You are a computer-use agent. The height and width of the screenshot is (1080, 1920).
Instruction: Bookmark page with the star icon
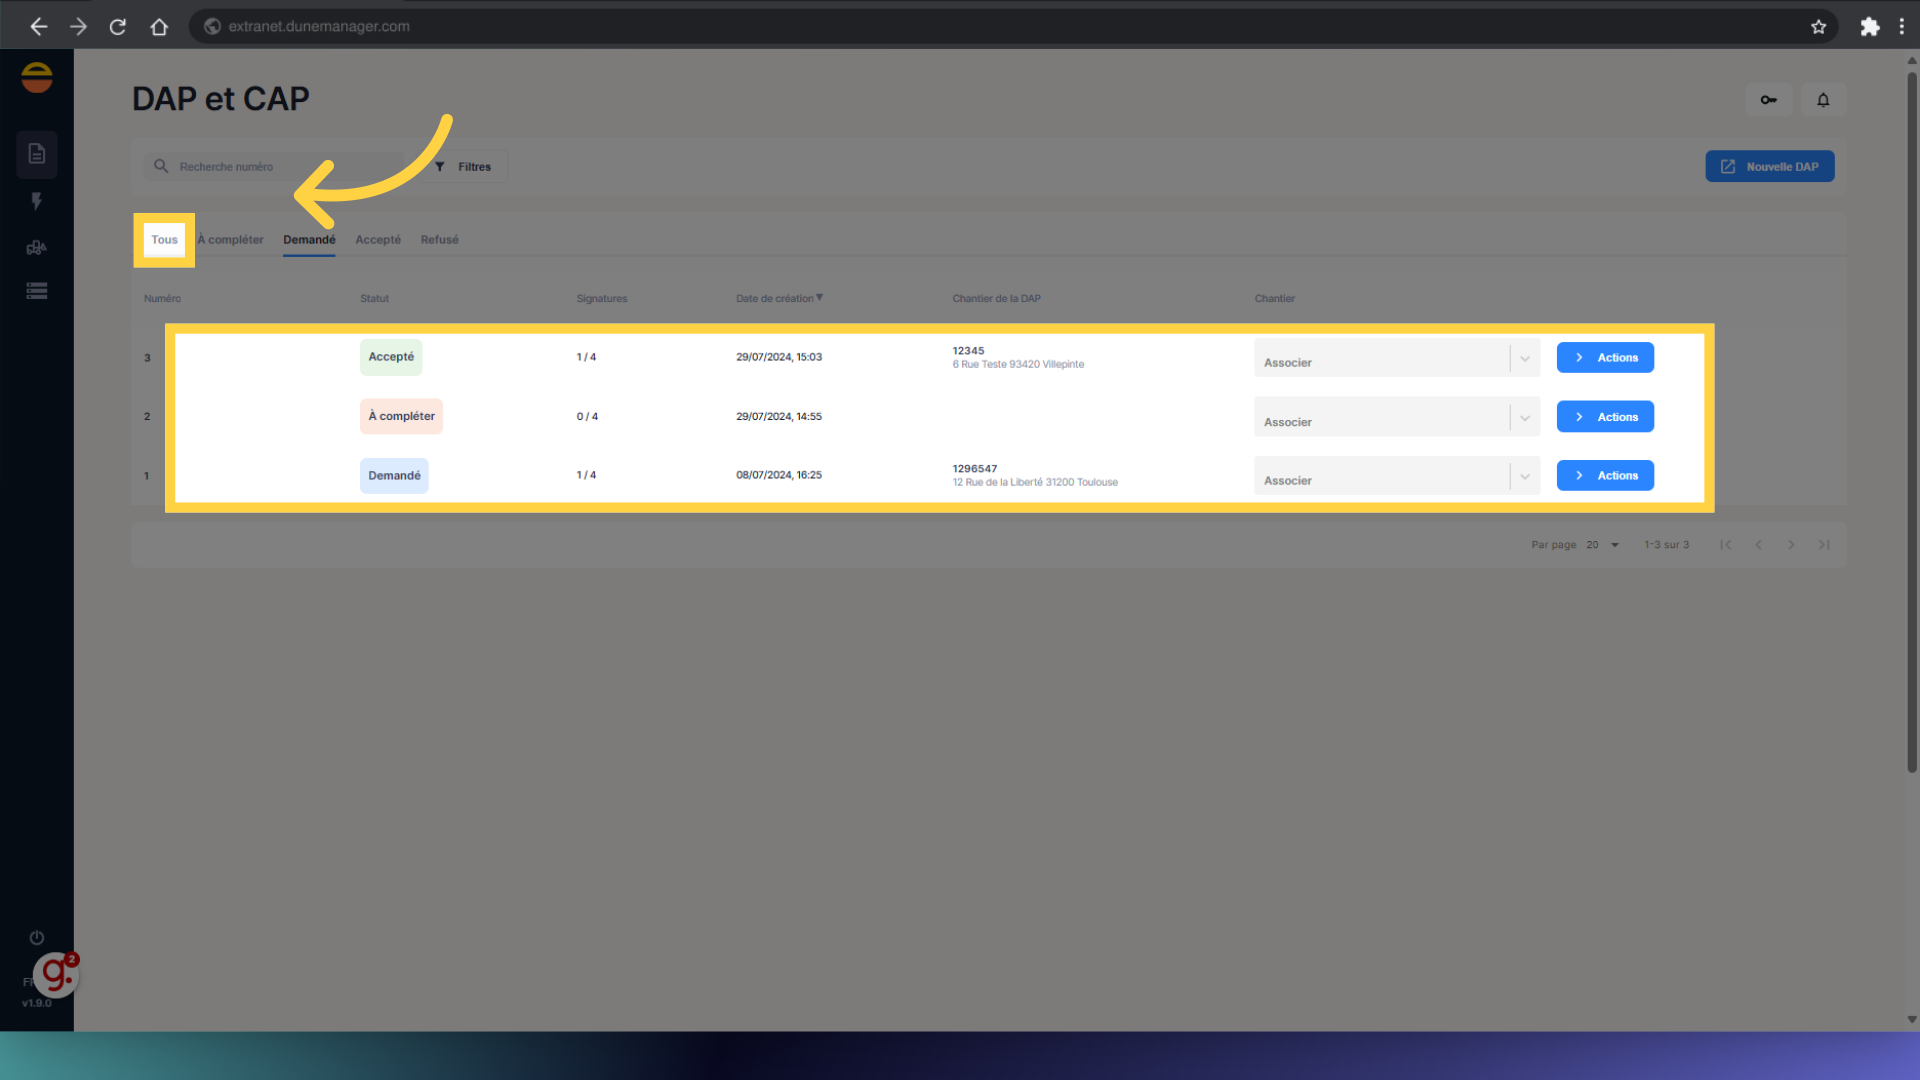(1818, 27)
